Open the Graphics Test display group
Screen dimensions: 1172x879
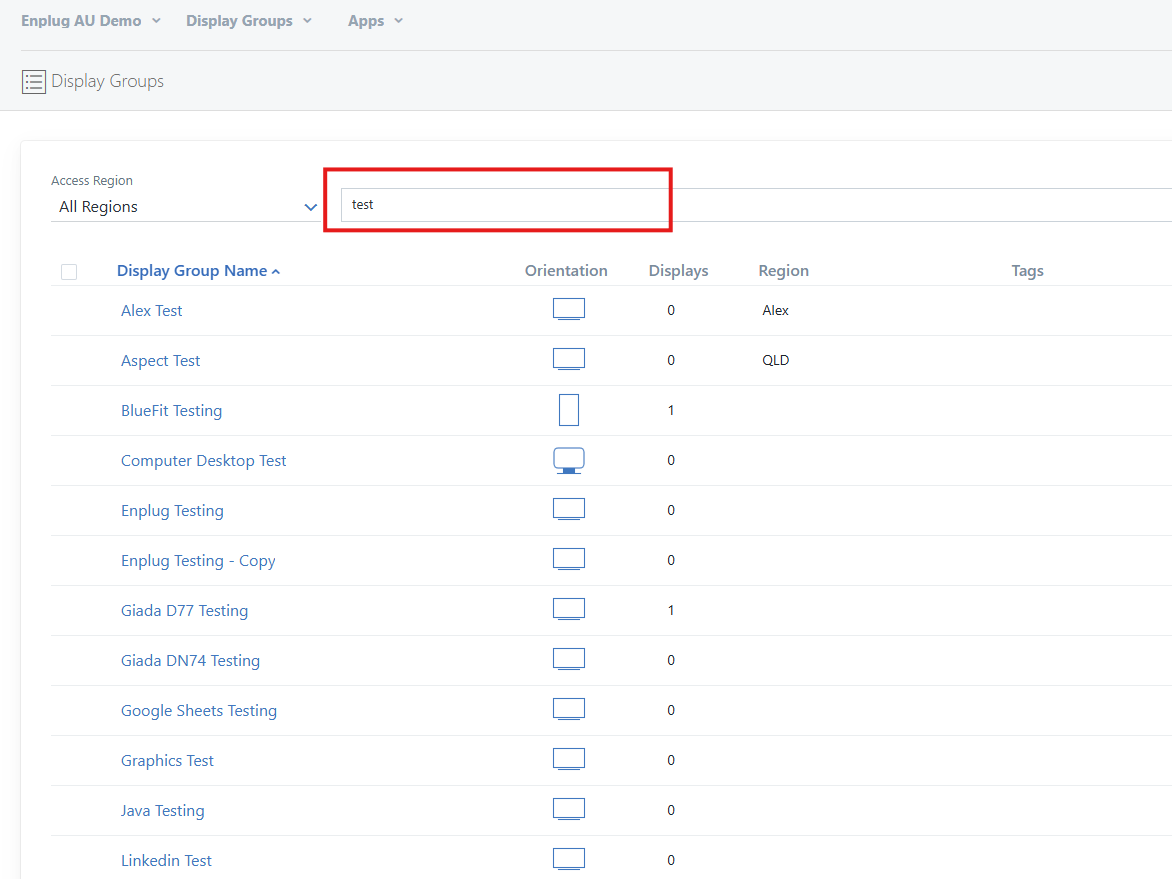click(x=167, y=761)
